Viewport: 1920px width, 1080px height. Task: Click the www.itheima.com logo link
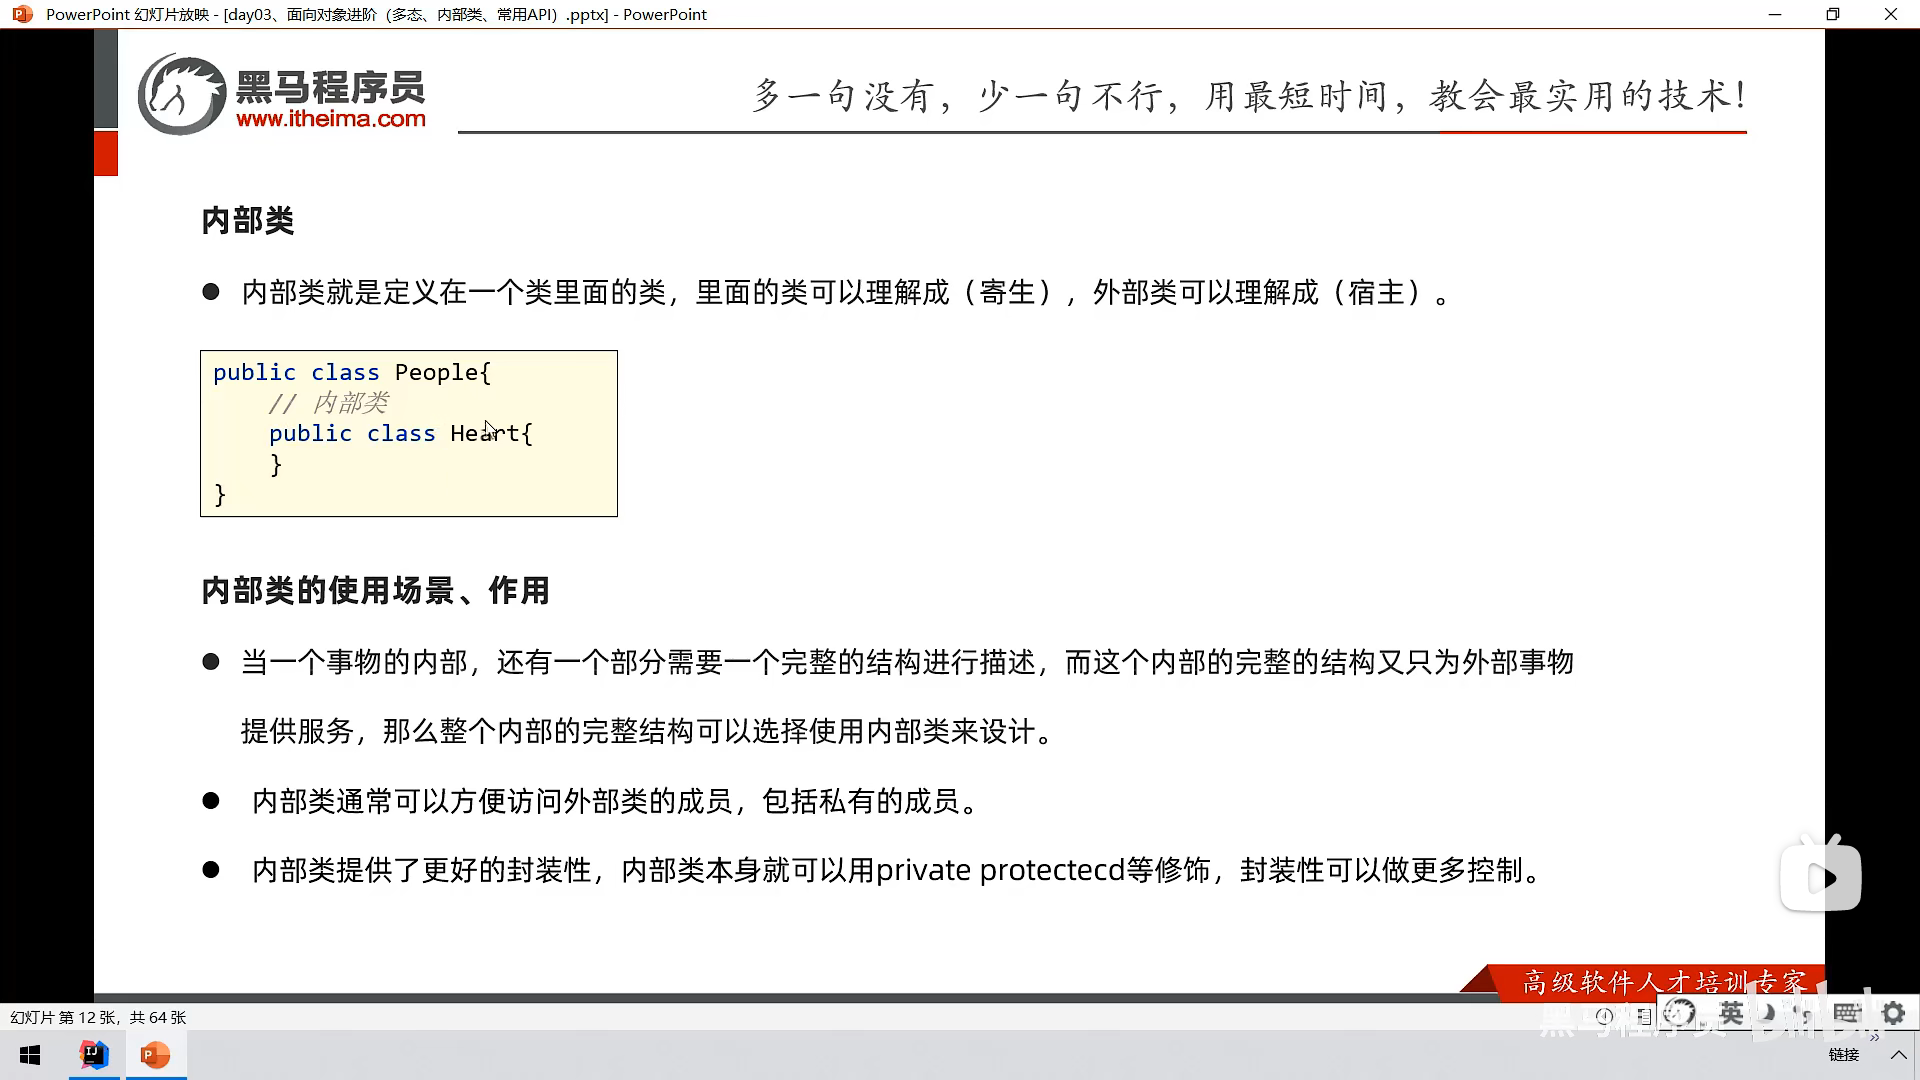click(x=330, y=119)
